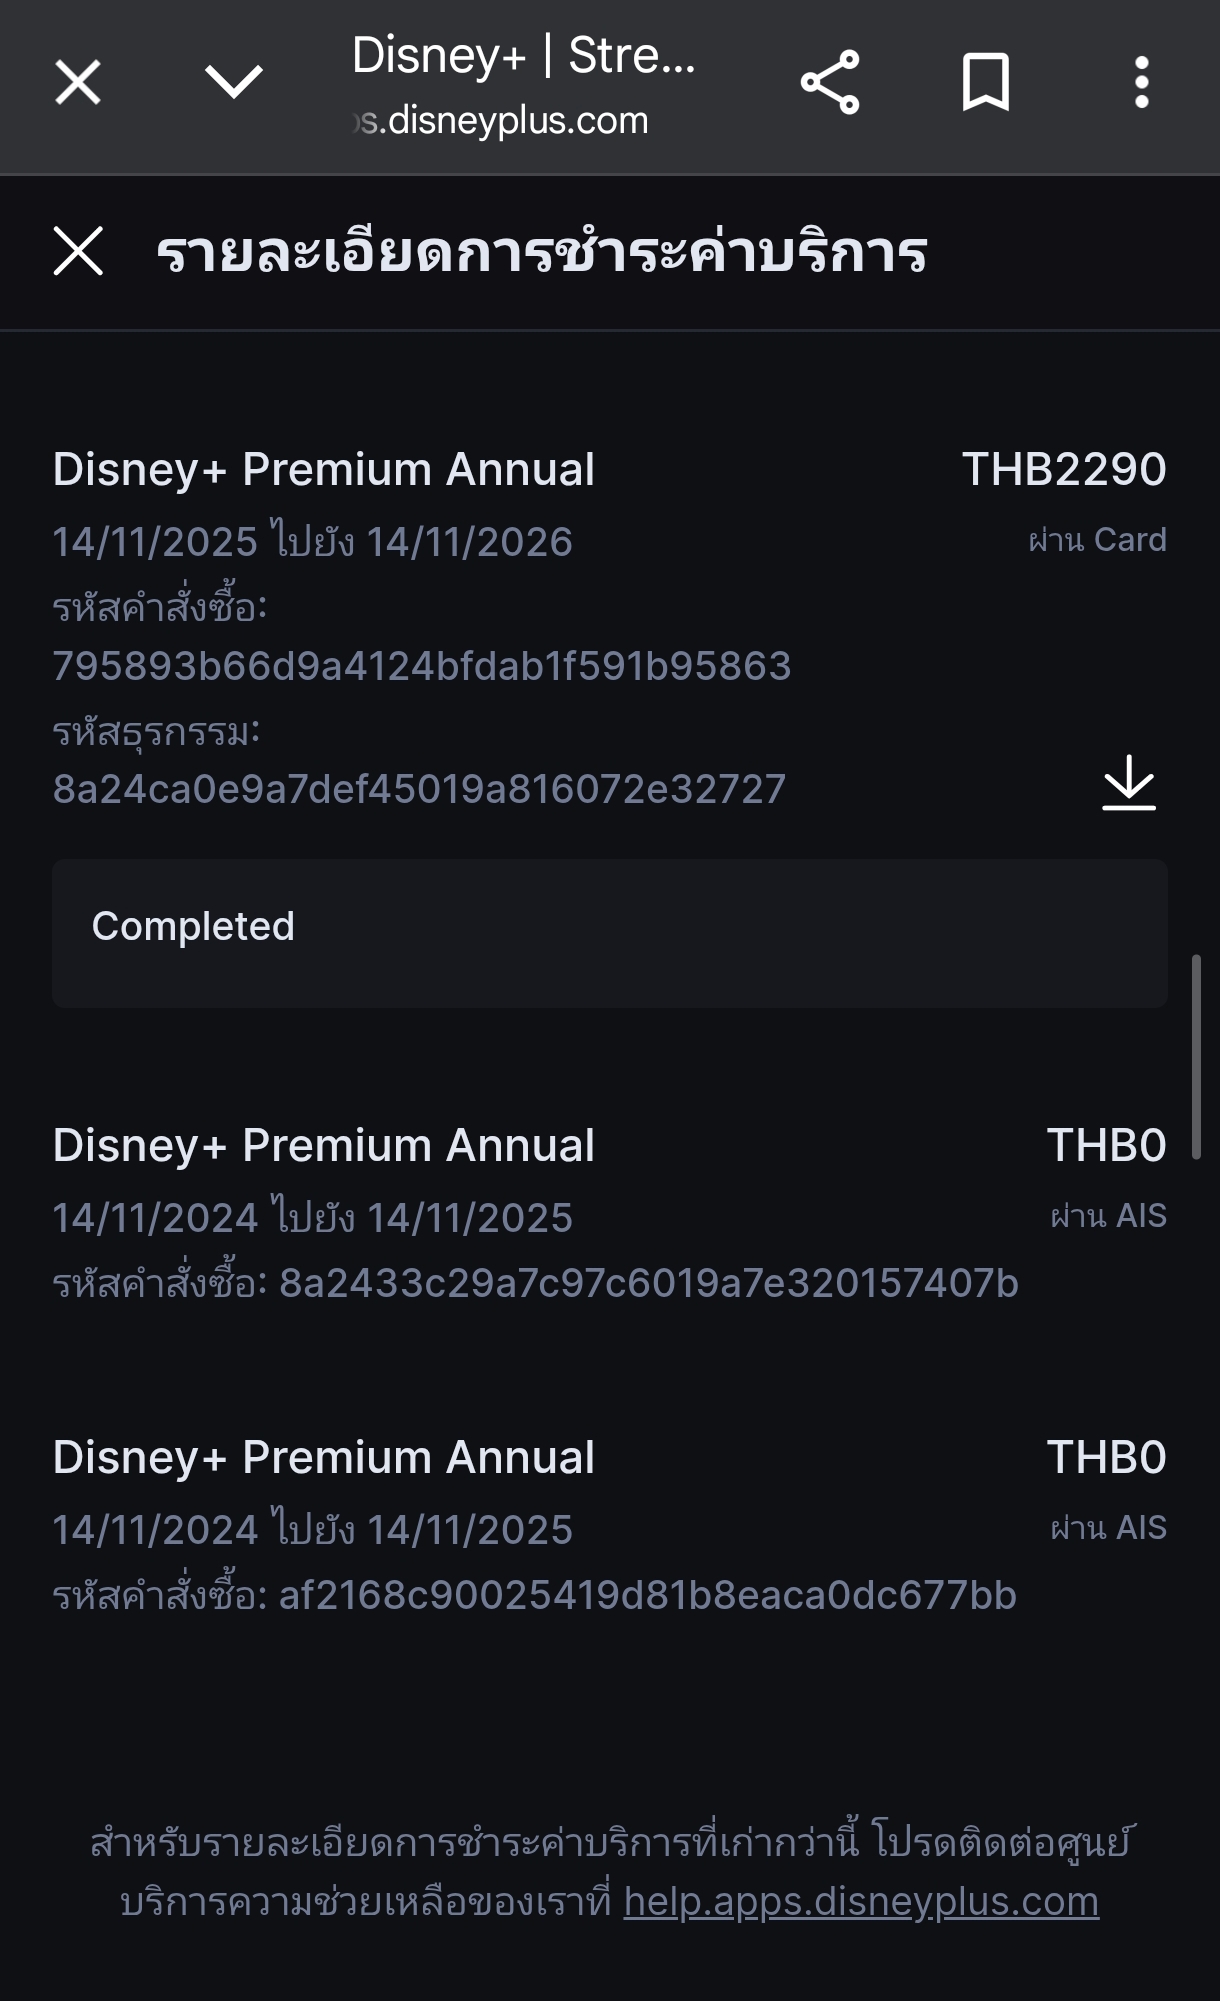This screenshot has width=1220, height=2001.
Task: Download the THB2290 invoice
Action: tap(1129, 782)
